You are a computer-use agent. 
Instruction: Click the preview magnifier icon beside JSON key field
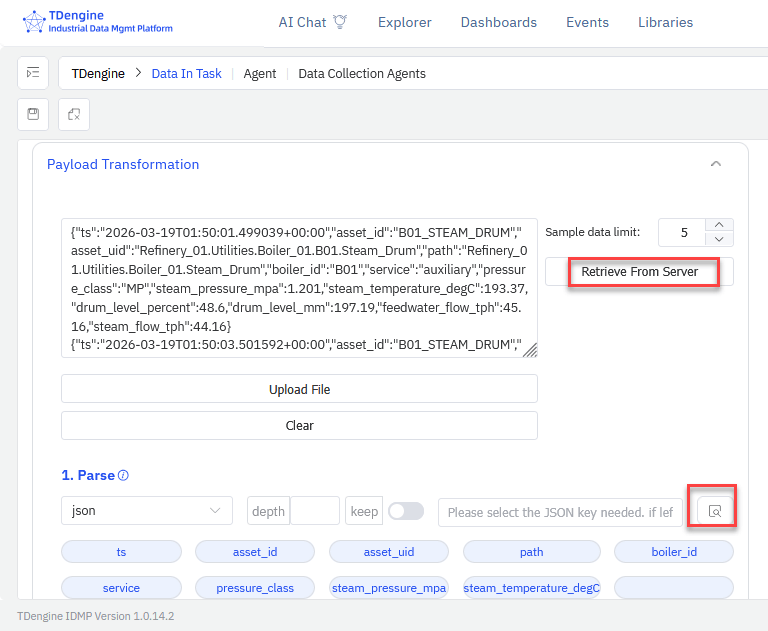(715, 511)
